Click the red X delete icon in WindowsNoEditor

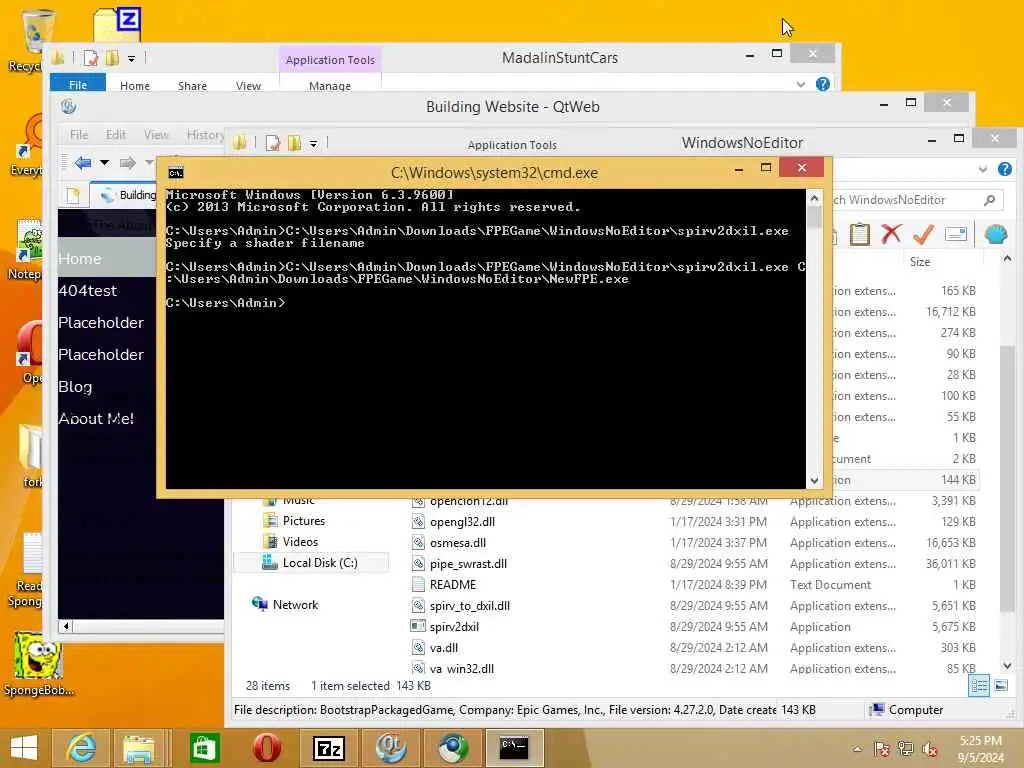click(891, 234)
